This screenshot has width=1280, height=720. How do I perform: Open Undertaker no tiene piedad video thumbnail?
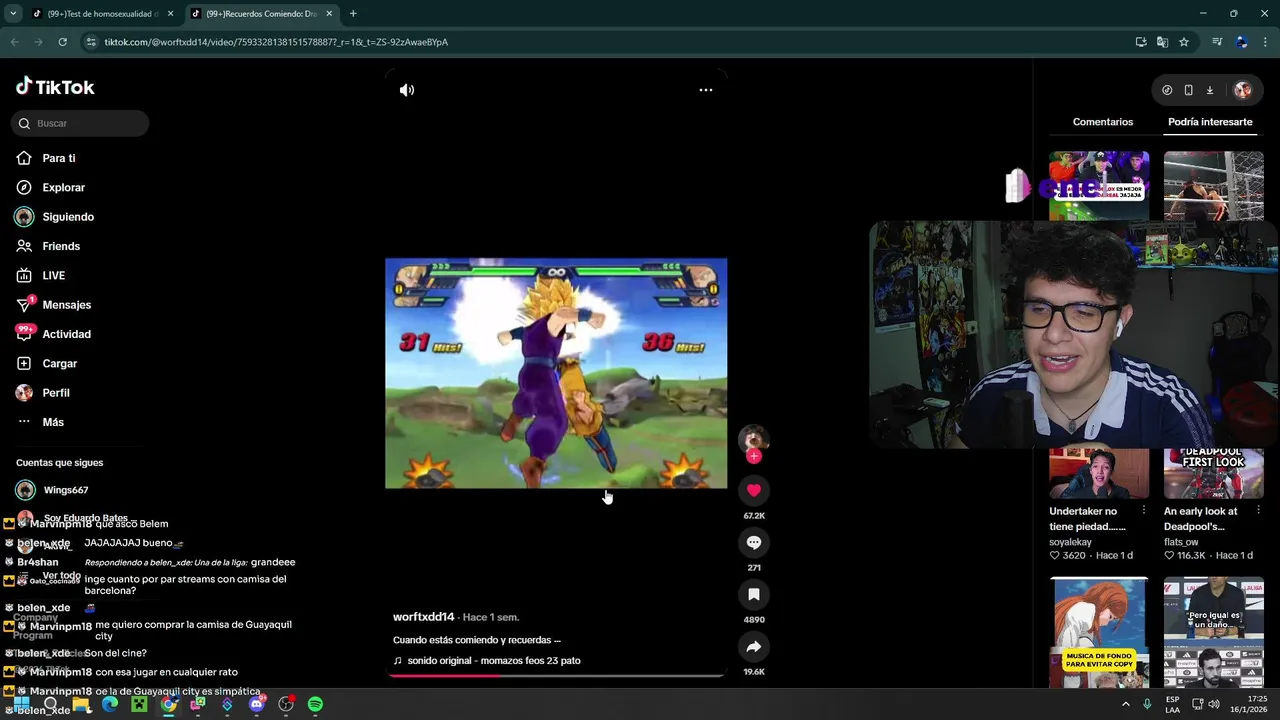[1099, 473]
